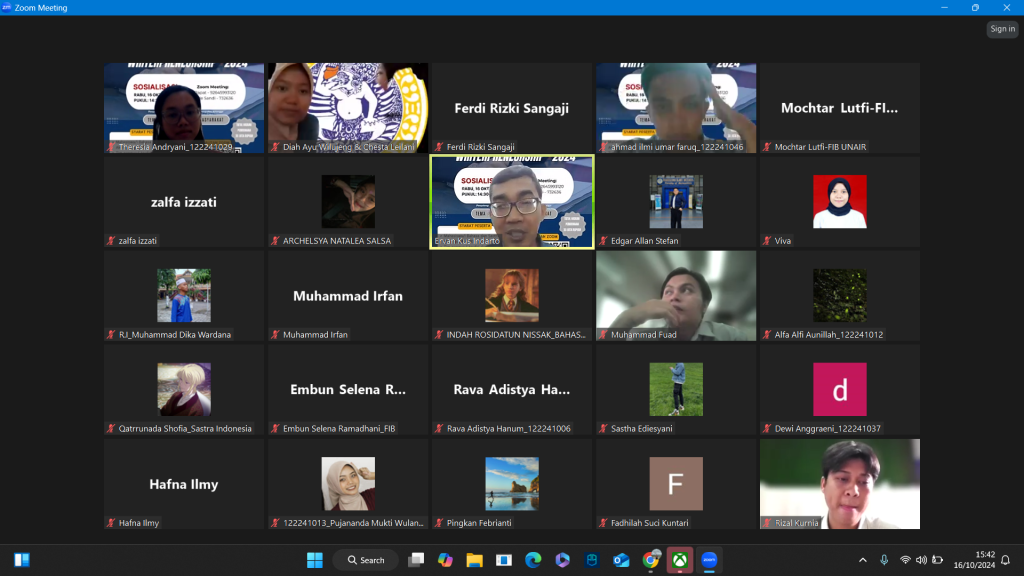
Task: Click the taskbar Search box
Action: 365,560
